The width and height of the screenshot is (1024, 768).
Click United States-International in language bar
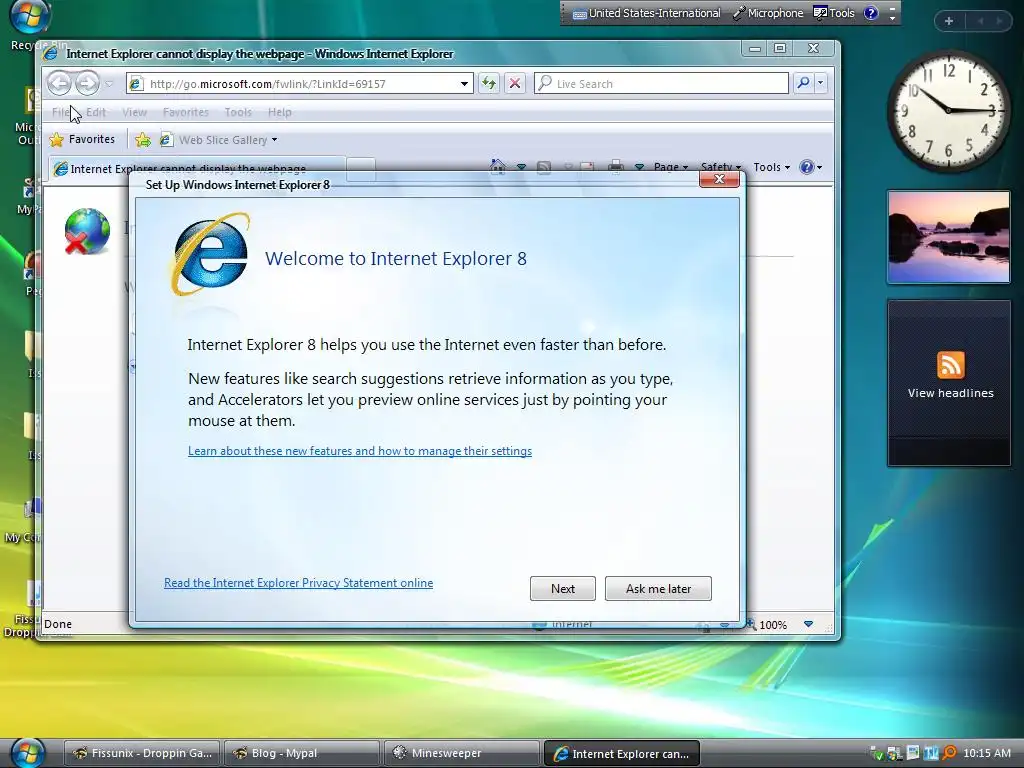click(x=647, y=13)
